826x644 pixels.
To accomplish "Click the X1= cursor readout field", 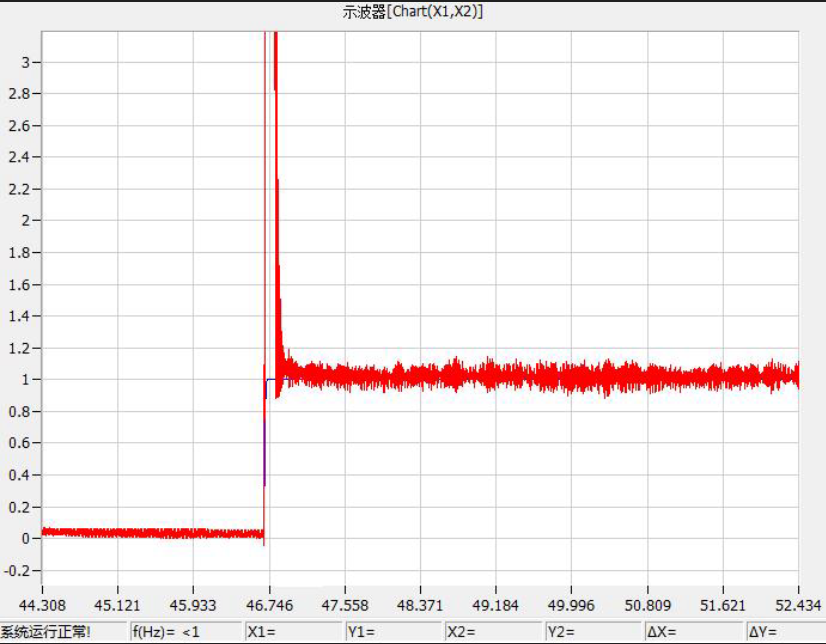I will pos(293,632).
